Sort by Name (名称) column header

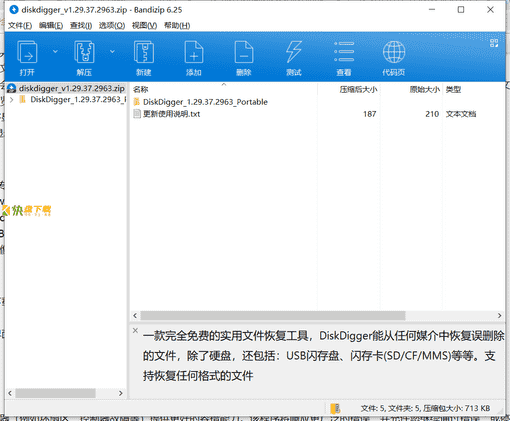pos(140,89)
